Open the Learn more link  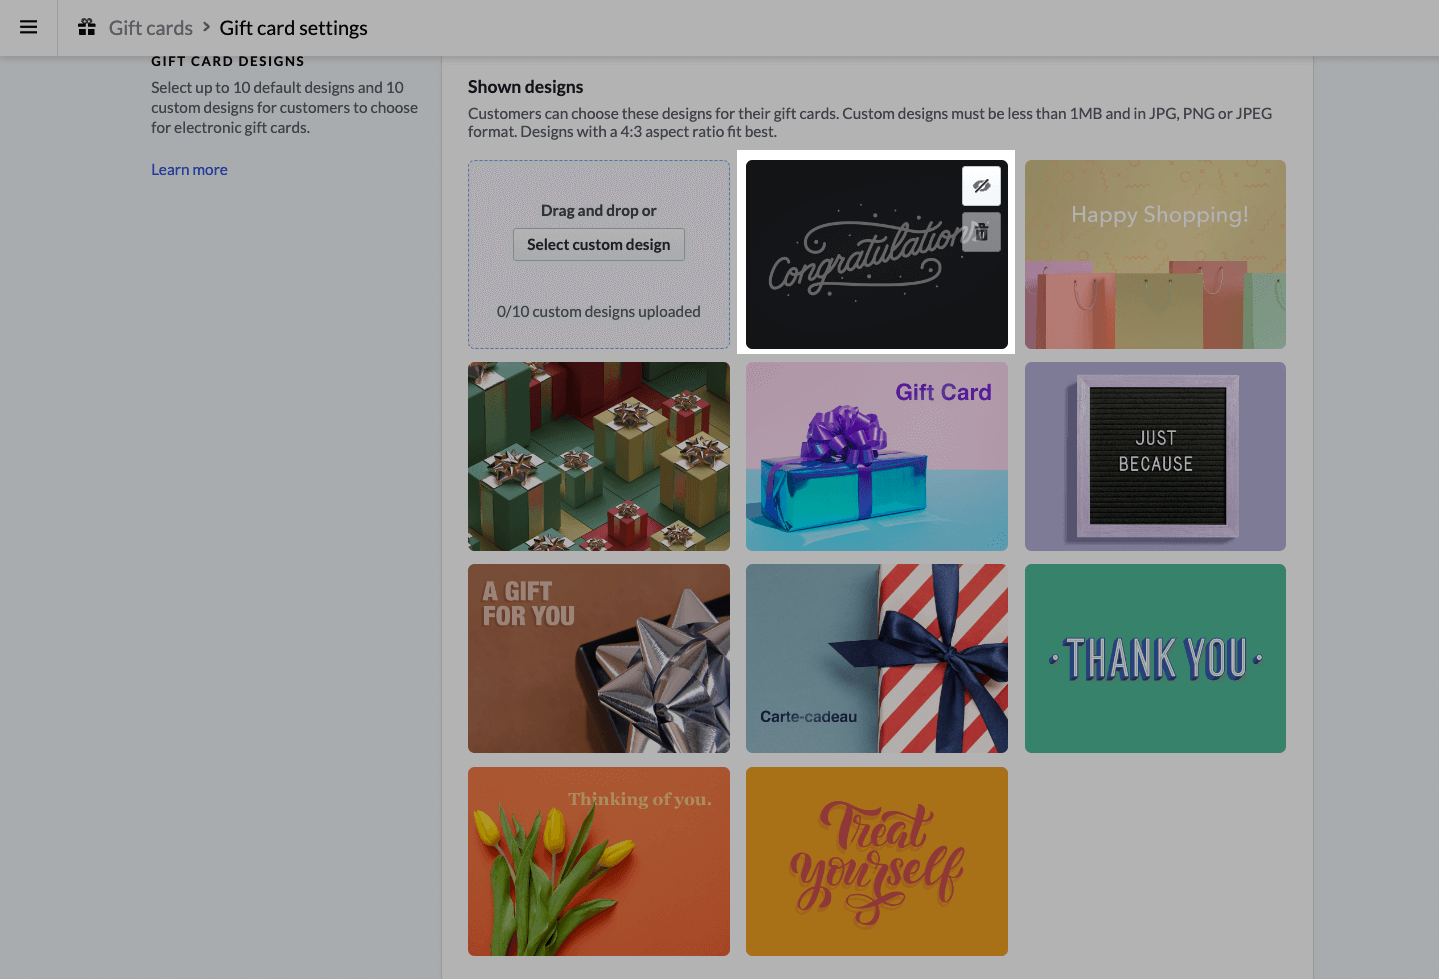coord(189,170)
